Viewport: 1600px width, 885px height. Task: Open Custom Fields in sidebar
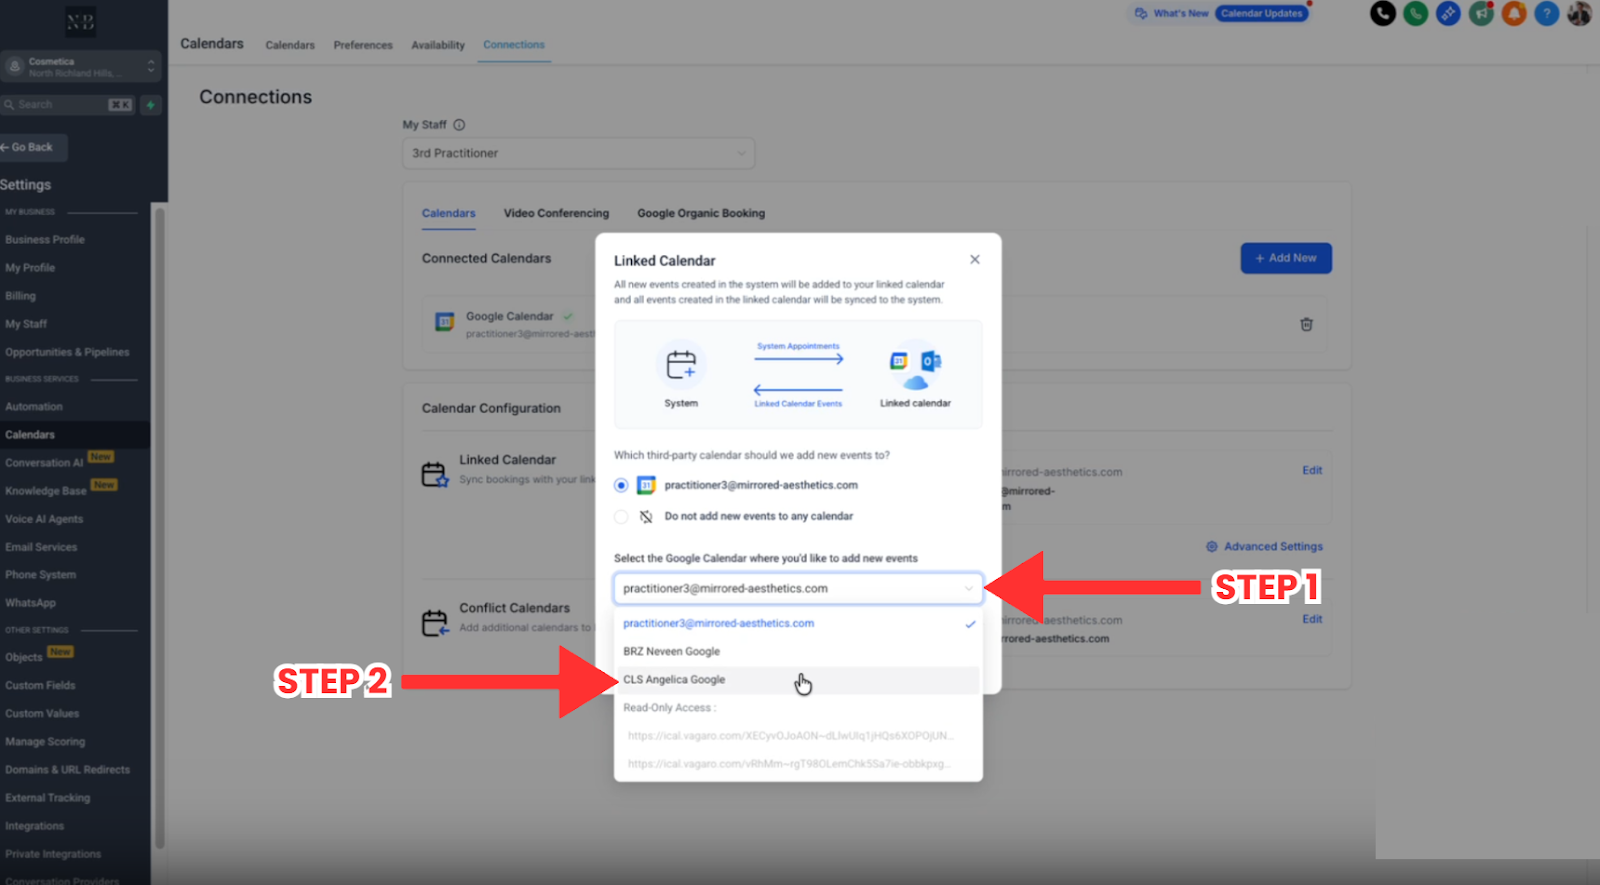(x=40, y=685)
